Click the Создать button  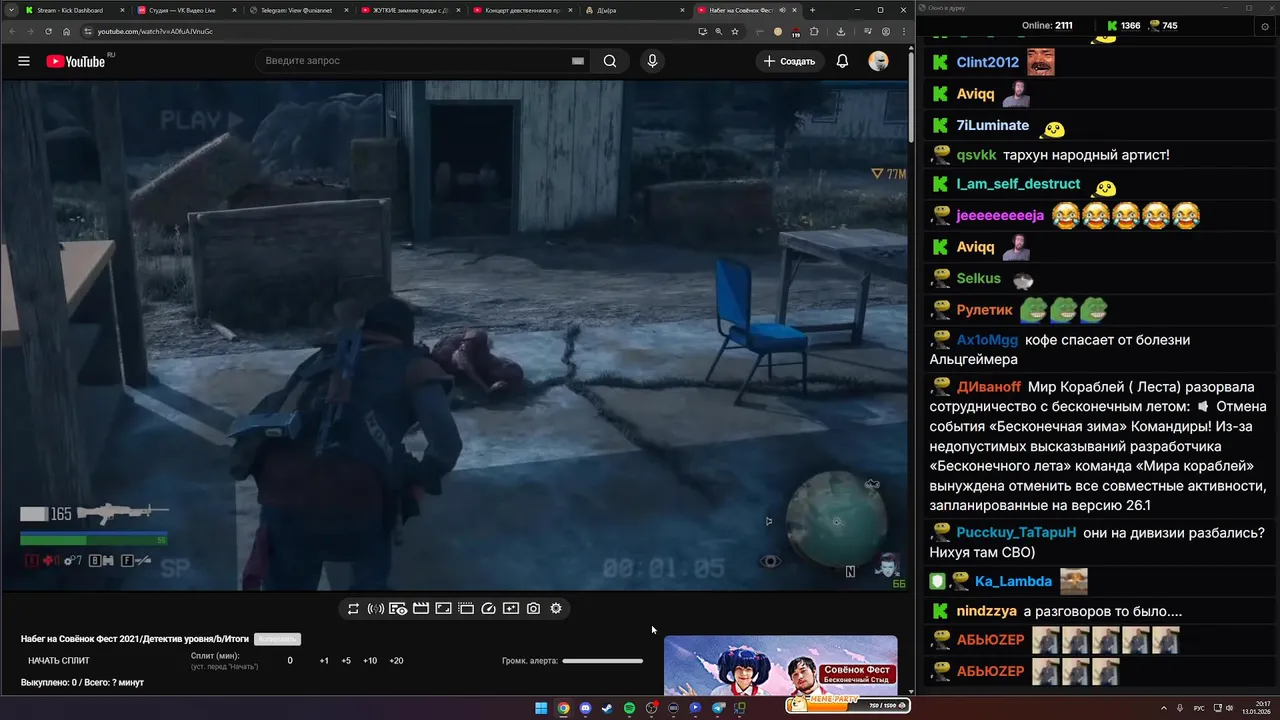point(789,61)
